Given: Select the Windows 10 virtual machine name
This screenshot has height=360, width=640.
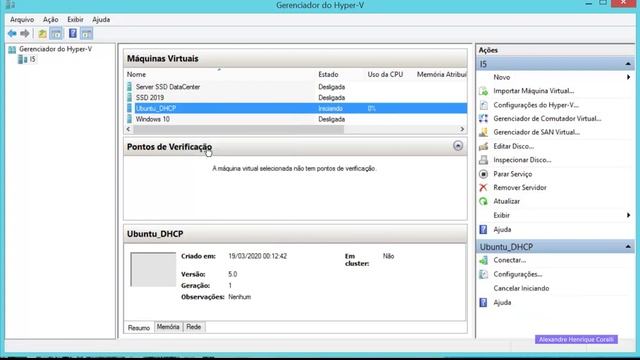Looking at the screenshot, I should pos(153,119).
